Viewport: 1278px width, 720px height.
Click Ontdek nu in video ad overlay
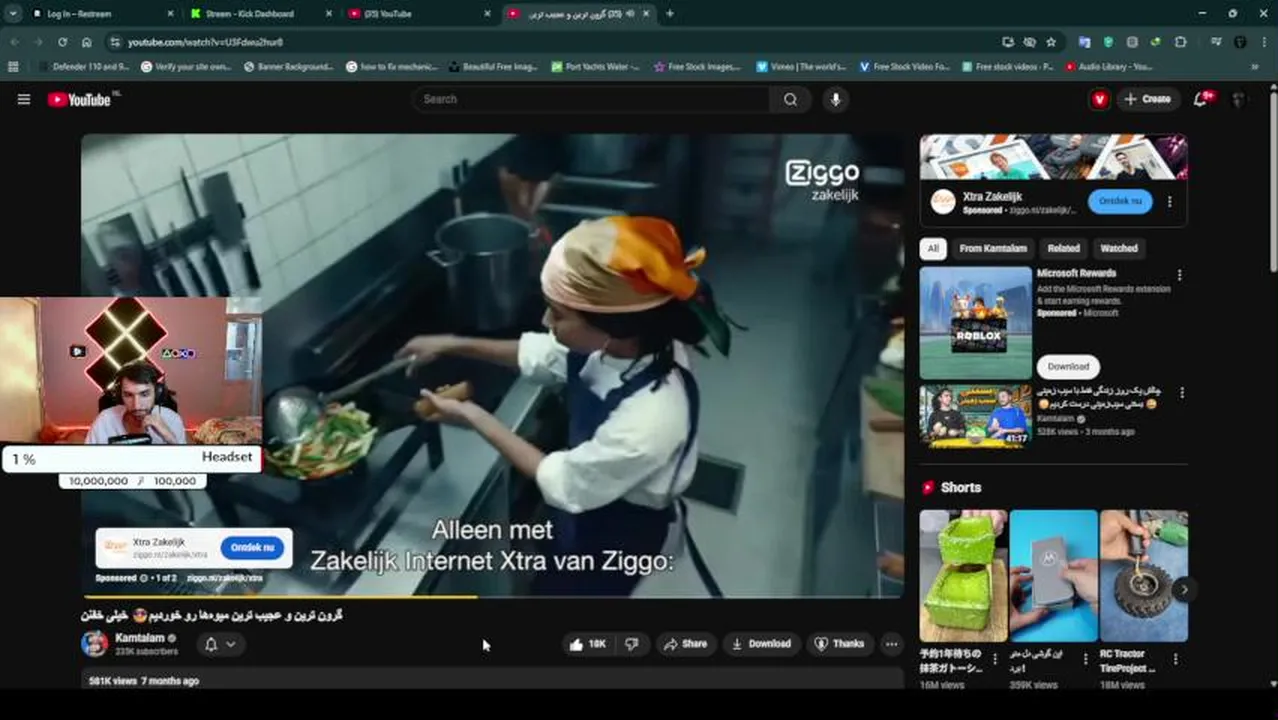(x=252, y=548)
